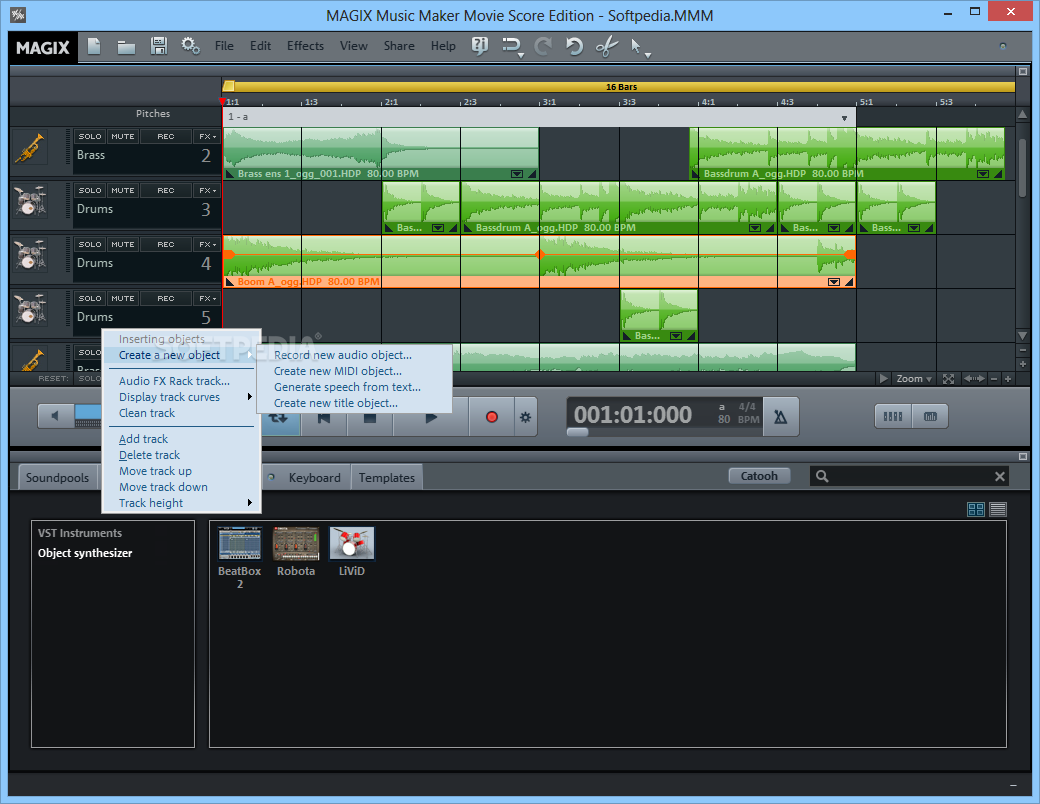Image resolution: width=1040 pixels, height=804 pixels.
Task: Open program settings gear icon
Action: (x=190, y=46)
